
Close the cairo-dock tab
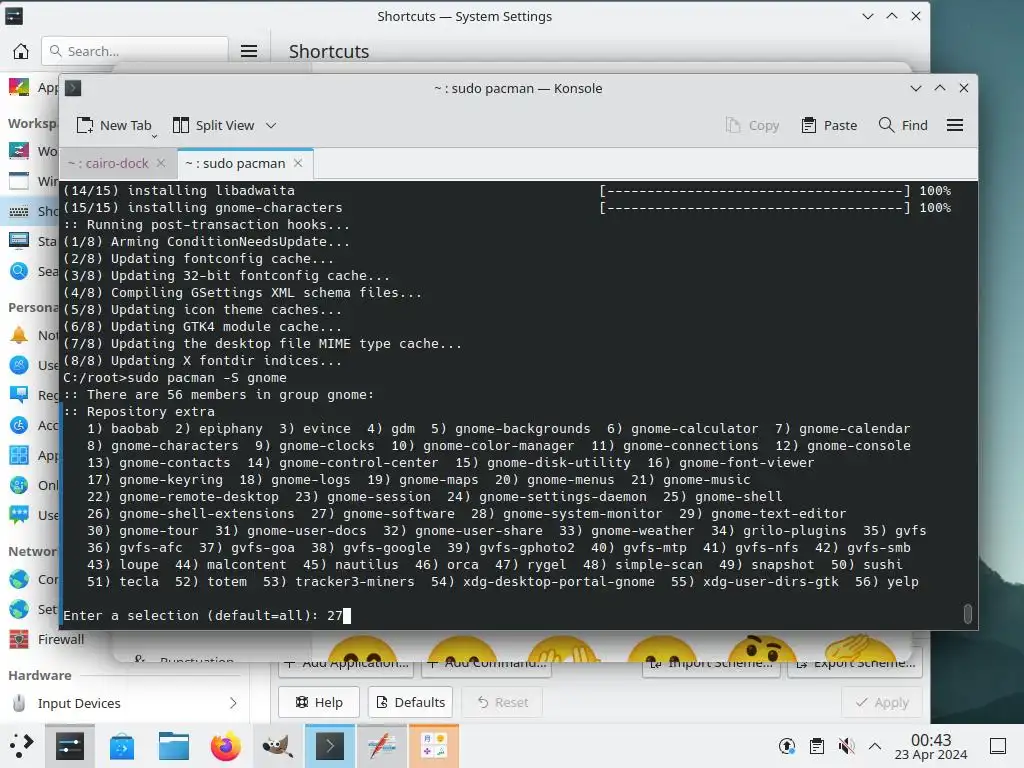pyautogui.click(x=161, y=163)
